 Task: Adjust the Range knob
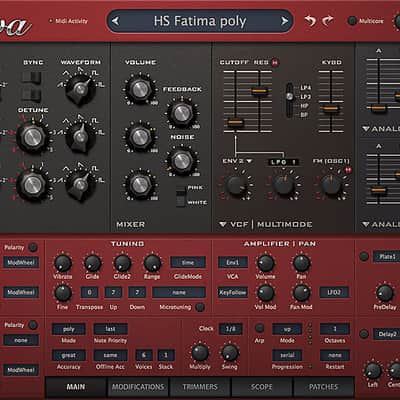coord(152,263)
